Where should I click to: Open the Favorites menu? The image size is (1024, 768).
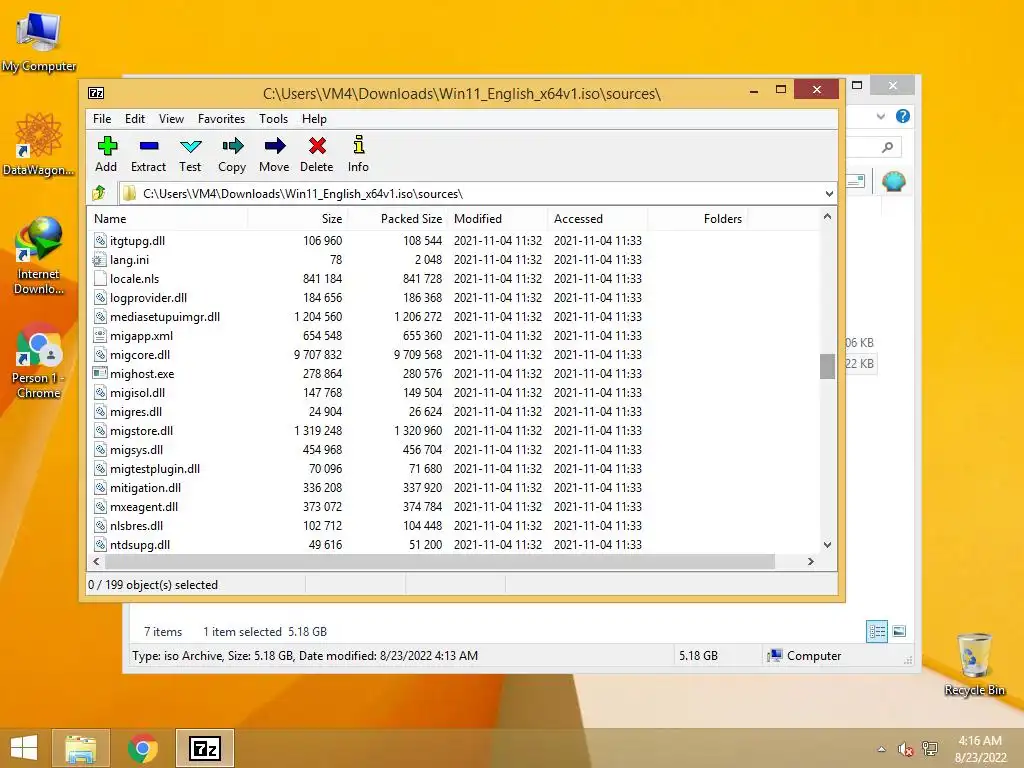pyautogui.click(x=221, y=119)
